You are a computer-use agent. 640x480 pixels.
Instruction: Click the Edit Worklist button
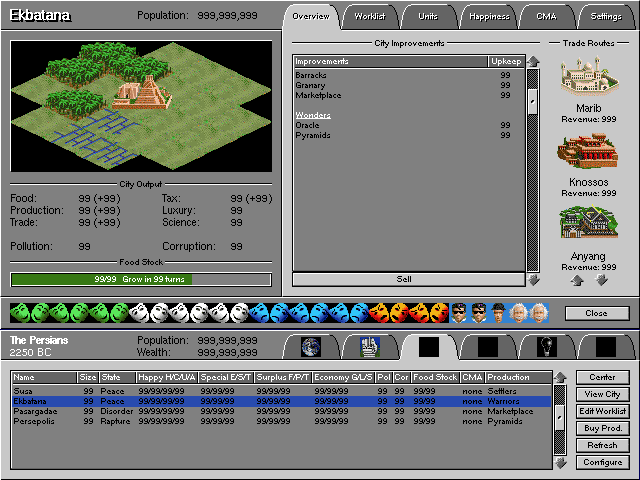pos(602,411)
